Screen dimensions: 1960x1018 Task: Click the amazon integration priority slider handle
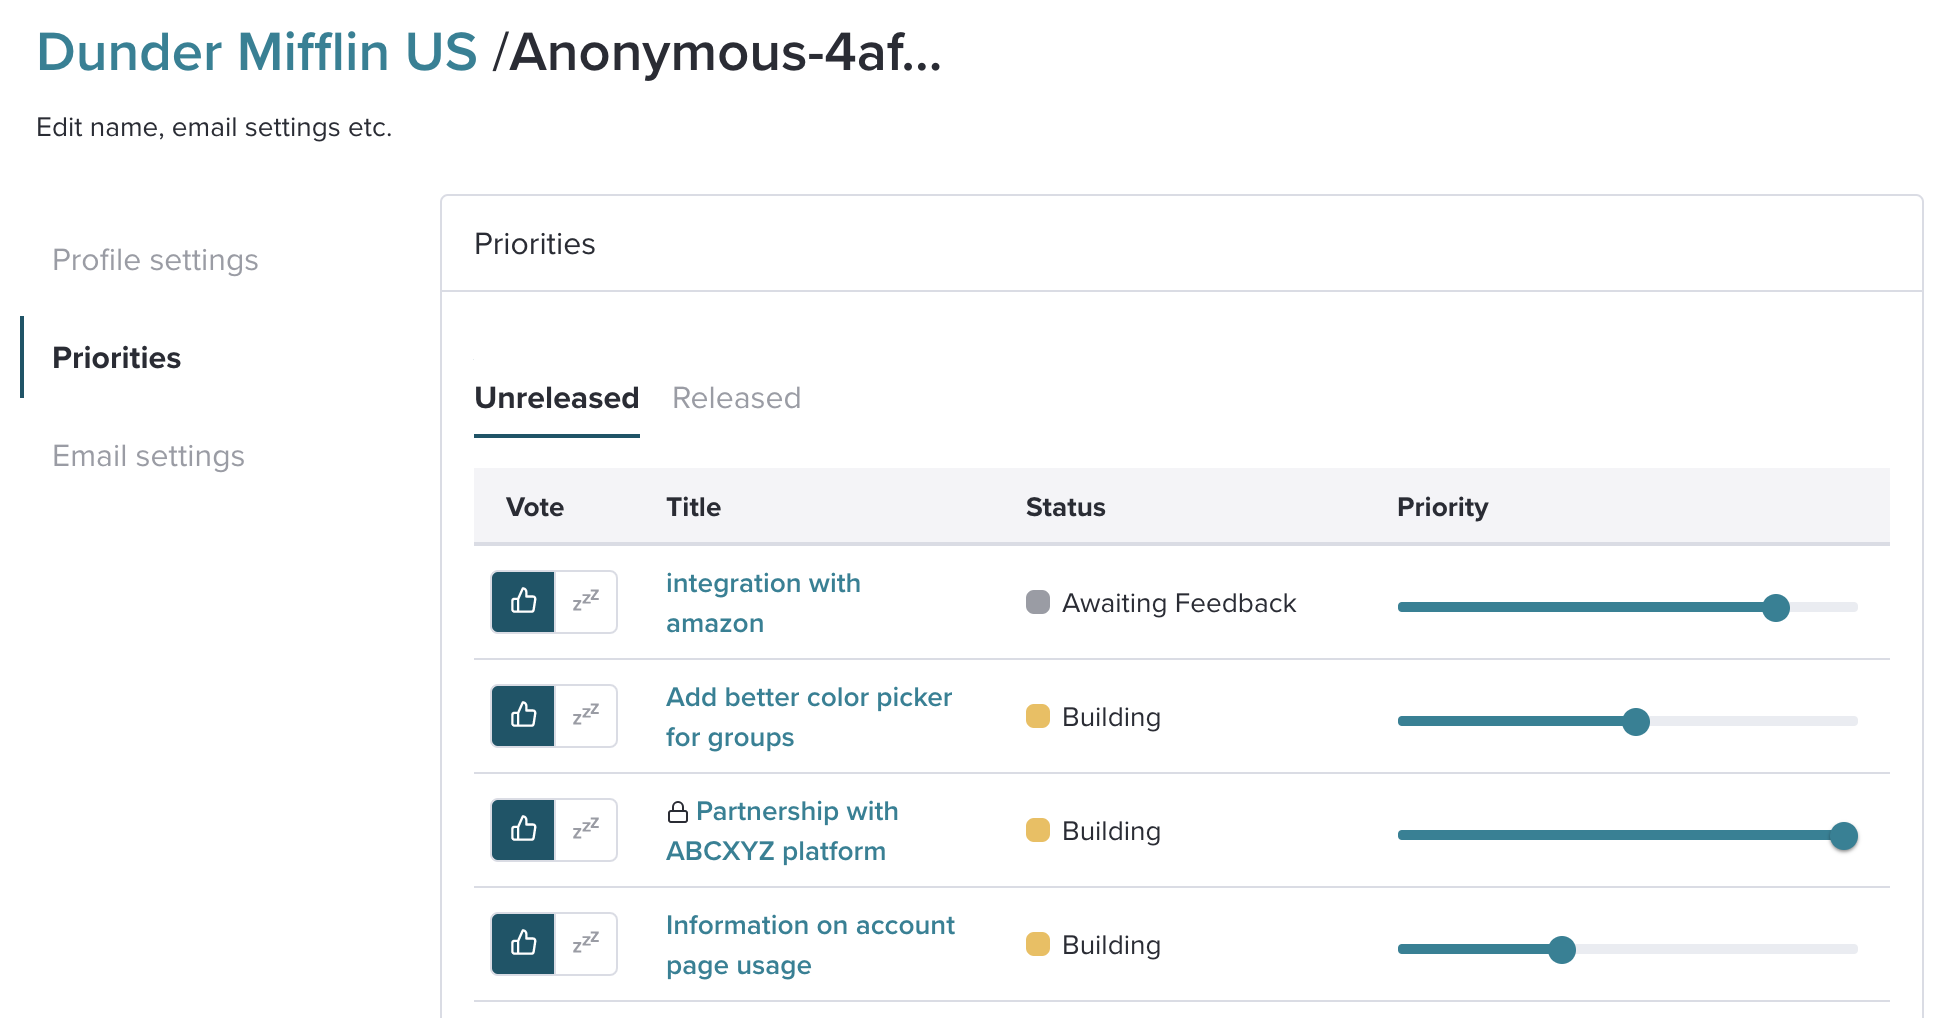1776,607
